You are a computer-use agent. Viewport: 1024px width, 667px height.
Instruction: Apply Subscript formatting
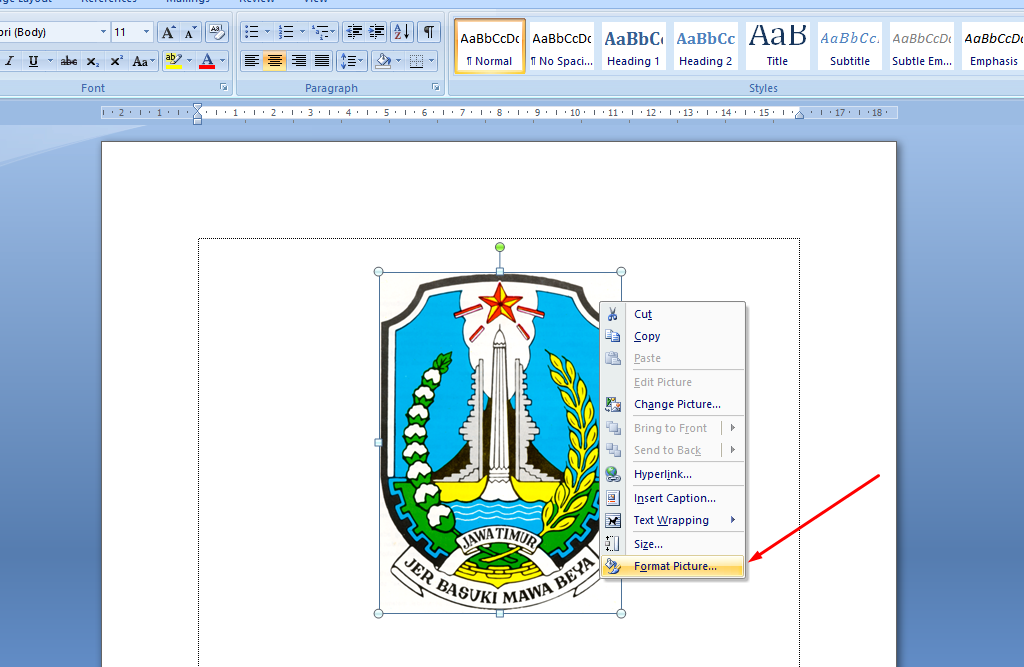pyautogui.click(x=93, y=61)
